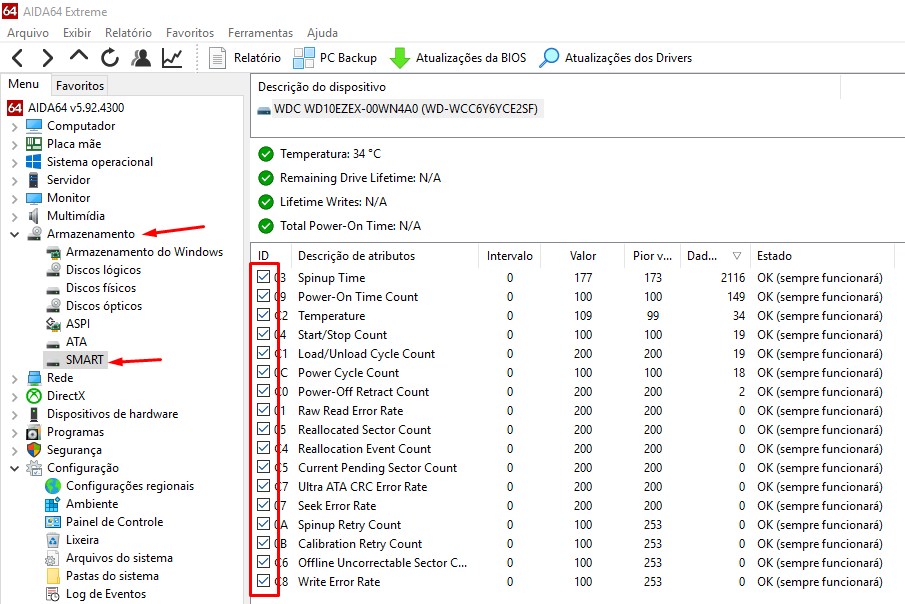Click the Programas icon in the tree

(x=34, y=432)
